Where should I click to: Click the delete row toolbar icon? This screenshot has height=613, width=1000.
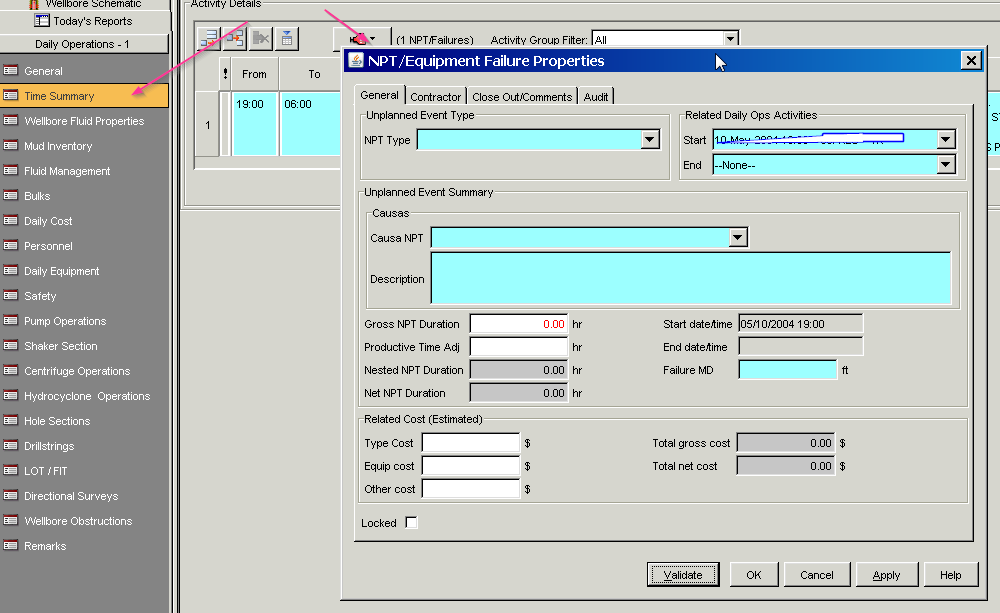262,37
